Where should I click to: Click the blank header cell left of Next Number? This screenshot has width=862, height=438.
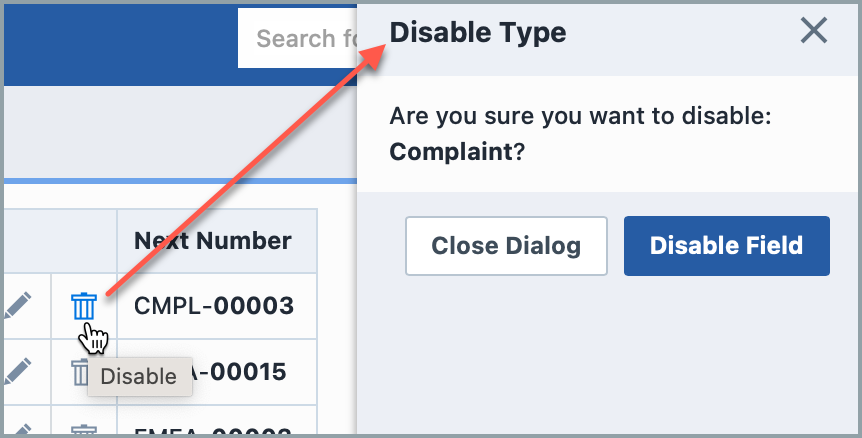pyautogui.click(x=58, y=241)
